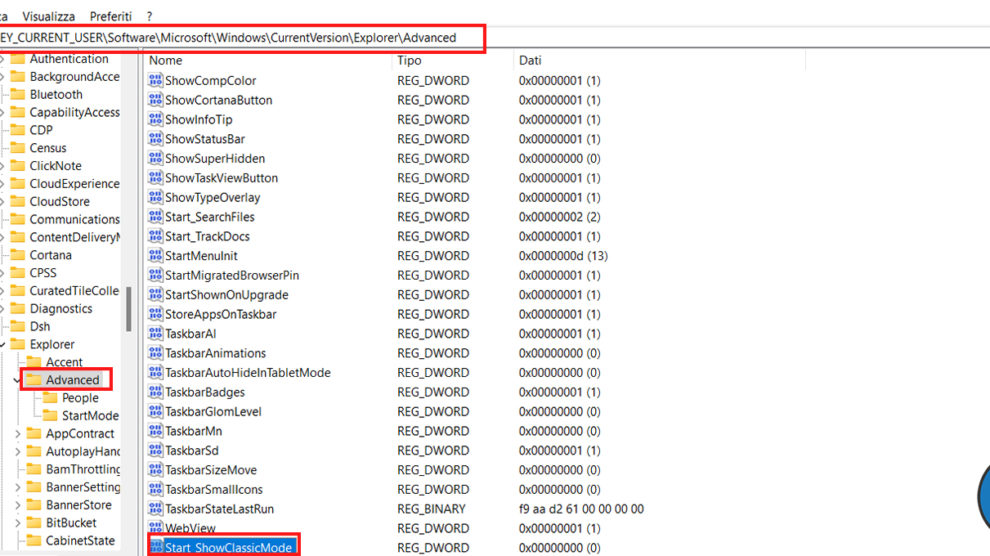Click the TaskbarBadges value icon
The image size is (990, 556).
point(155,392)
